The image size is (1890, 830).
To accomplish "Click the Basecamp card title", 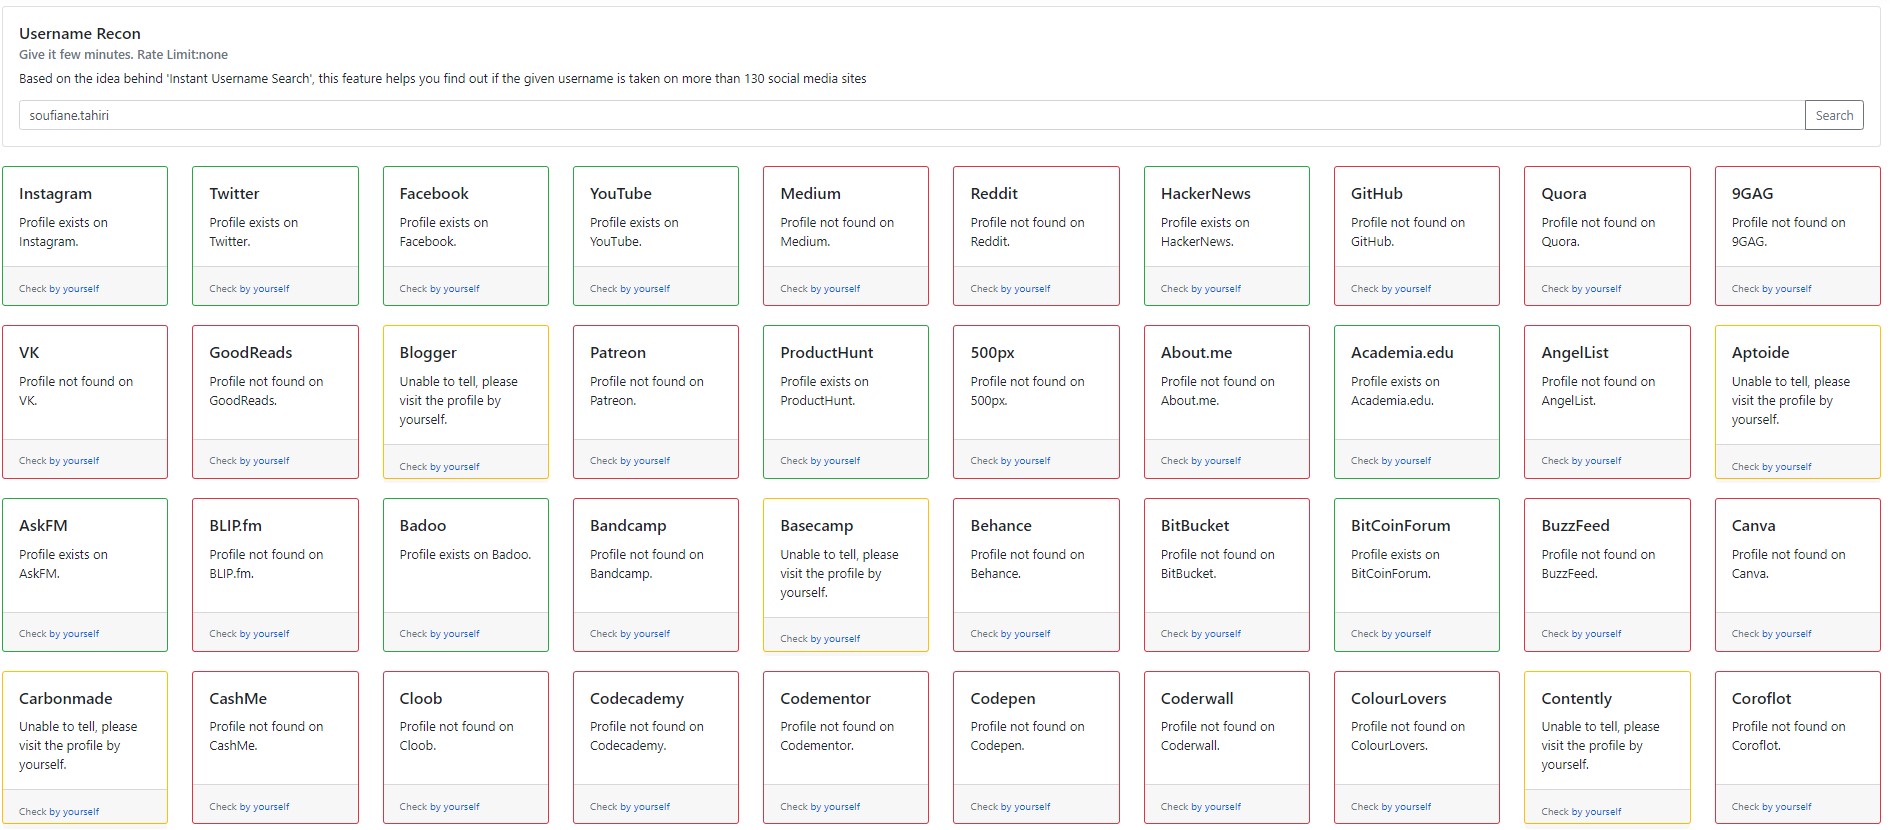I will [817, 526].
